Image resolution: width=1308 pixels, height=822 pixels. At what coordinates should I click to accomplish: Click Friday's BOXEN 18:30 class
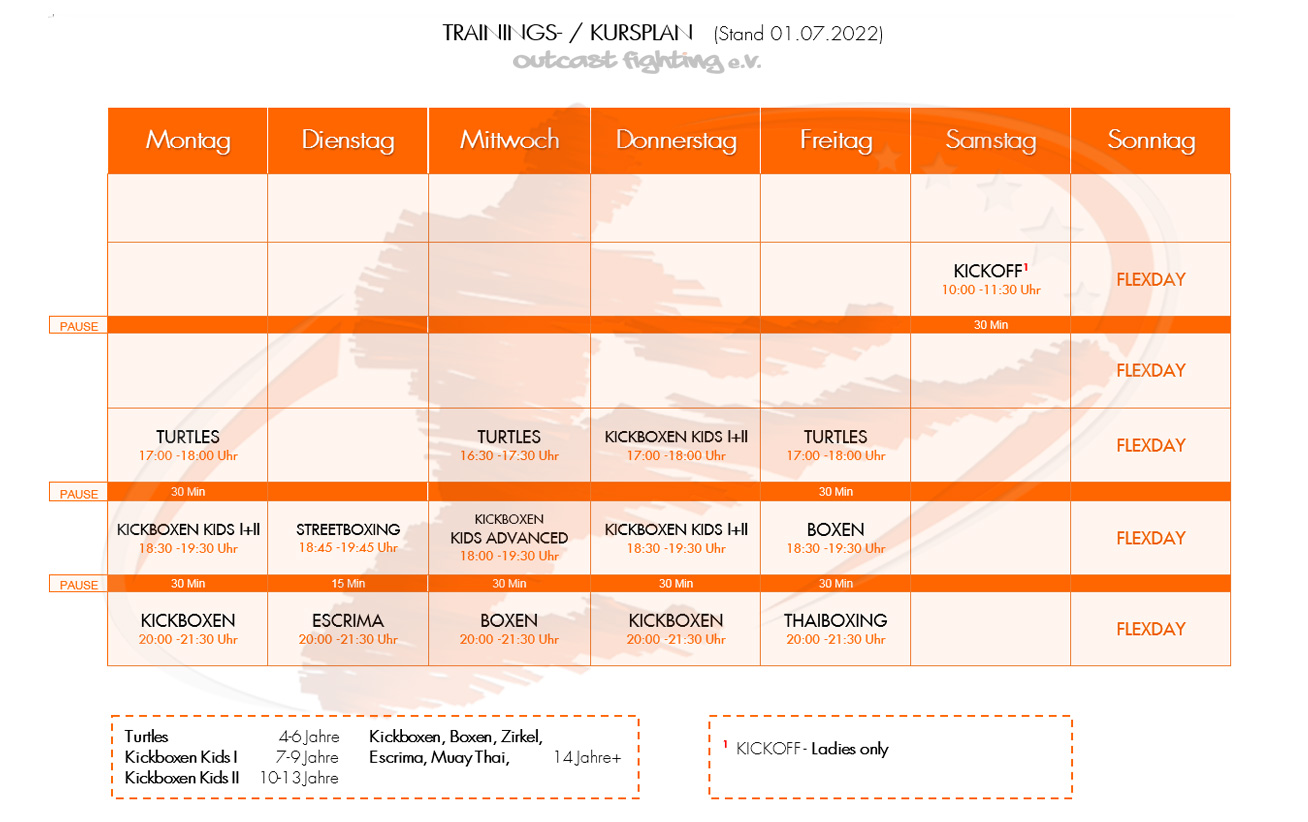click(x=836, y=538)
